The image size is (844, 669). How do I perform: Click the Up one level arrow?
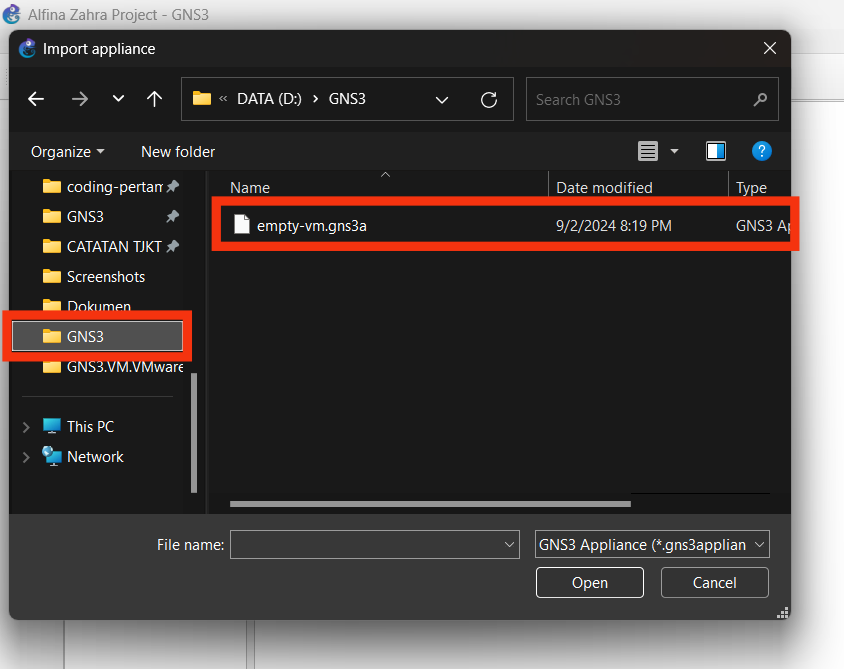pos(154,99)
